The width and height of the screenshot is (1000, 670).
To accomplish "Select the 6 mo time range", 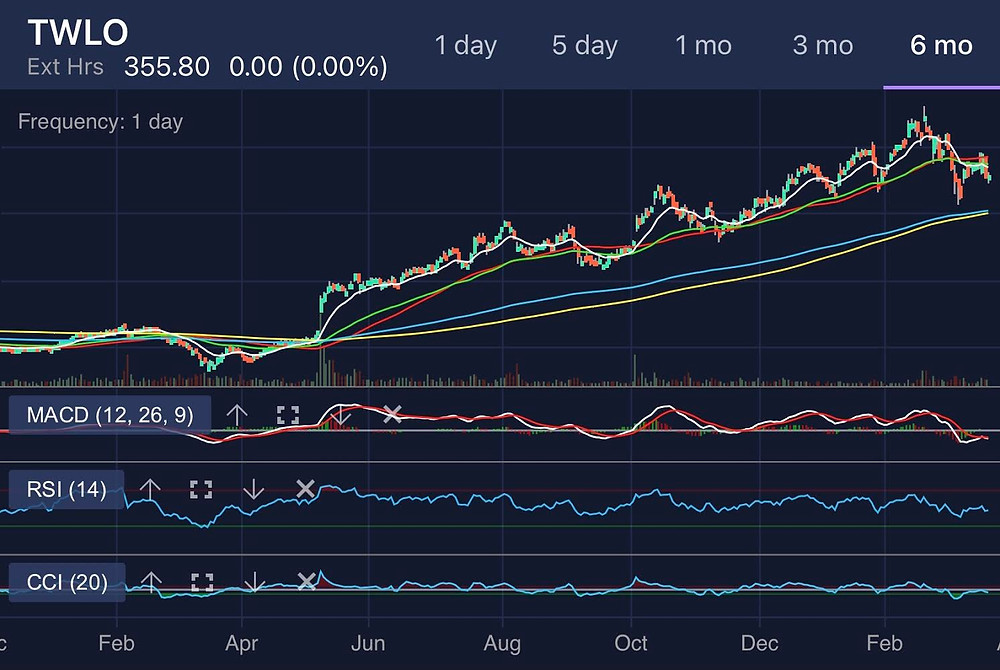I will pos(941,45).
